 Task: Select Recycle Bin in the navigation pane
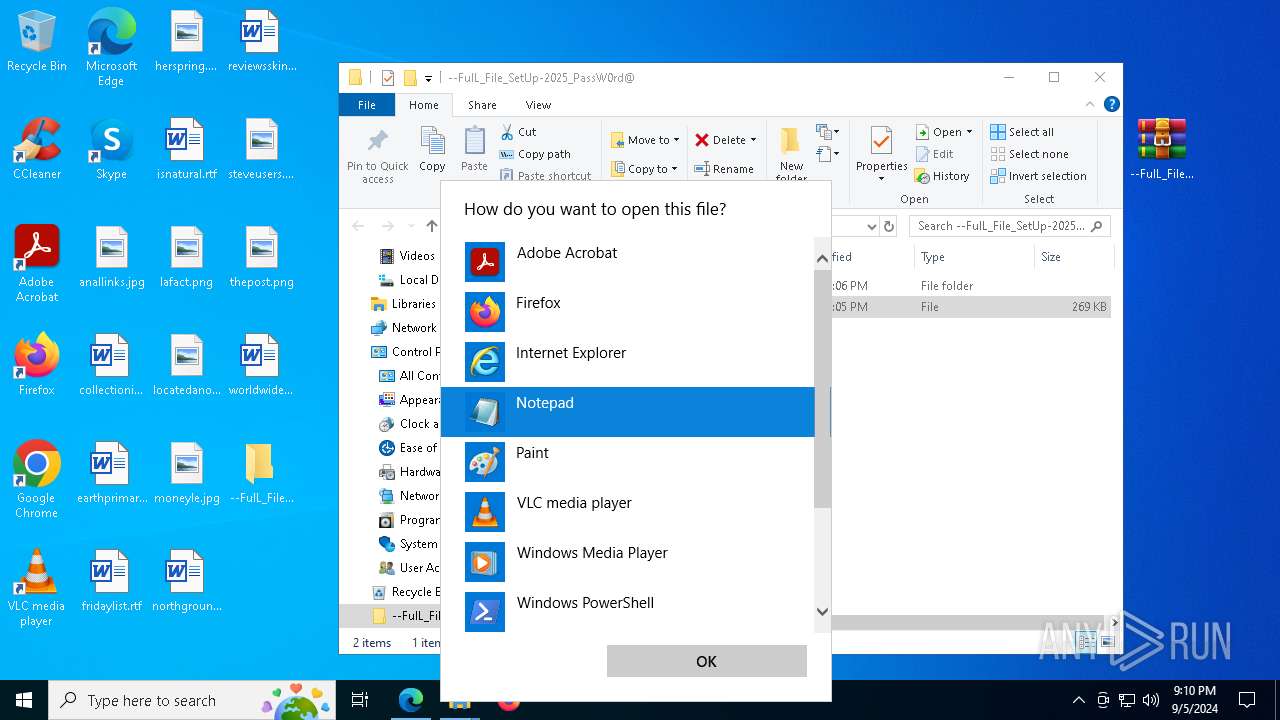point(405,592)
